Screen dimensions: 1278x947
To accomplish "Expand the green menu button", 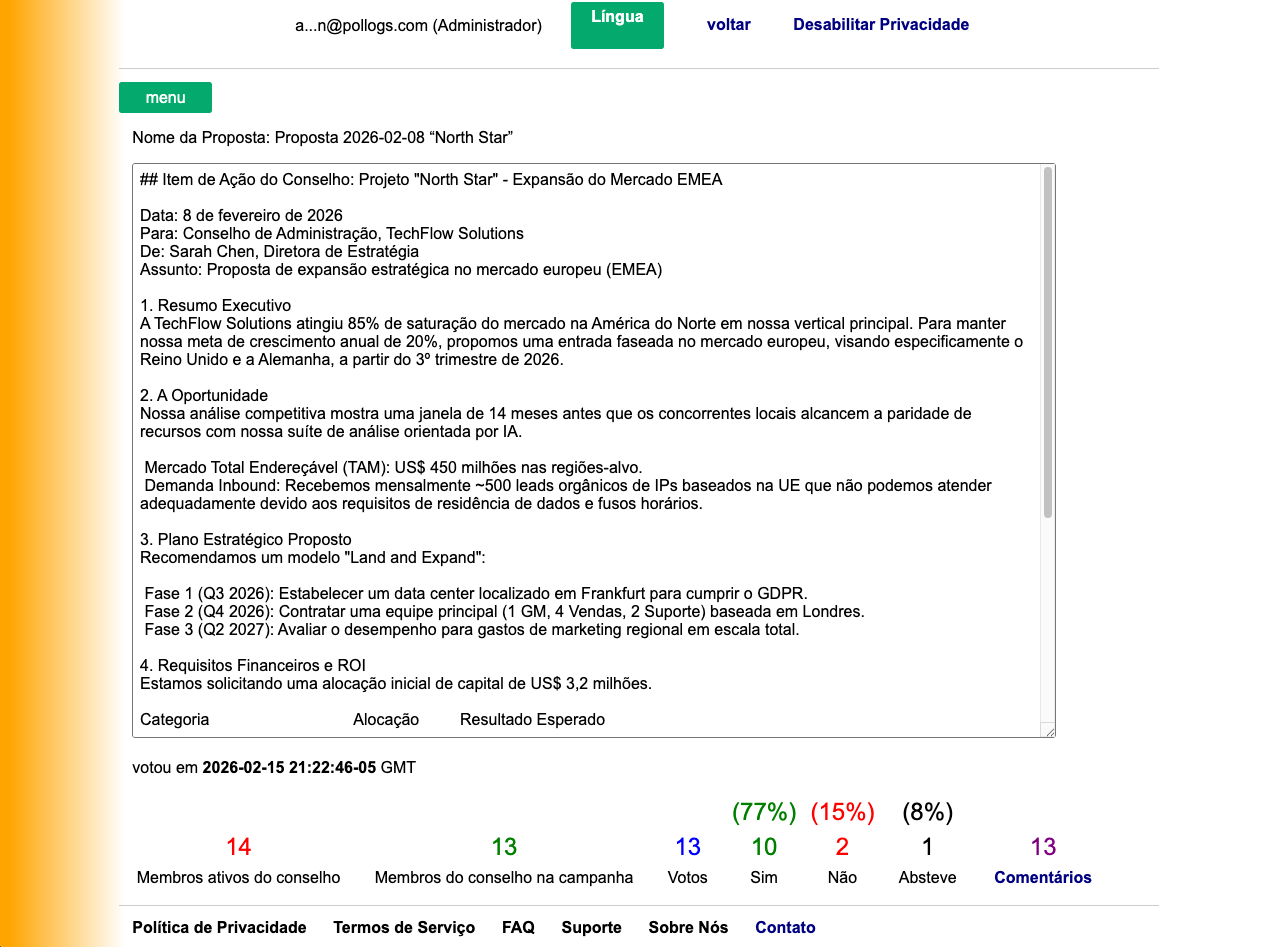I will [165, 98].
